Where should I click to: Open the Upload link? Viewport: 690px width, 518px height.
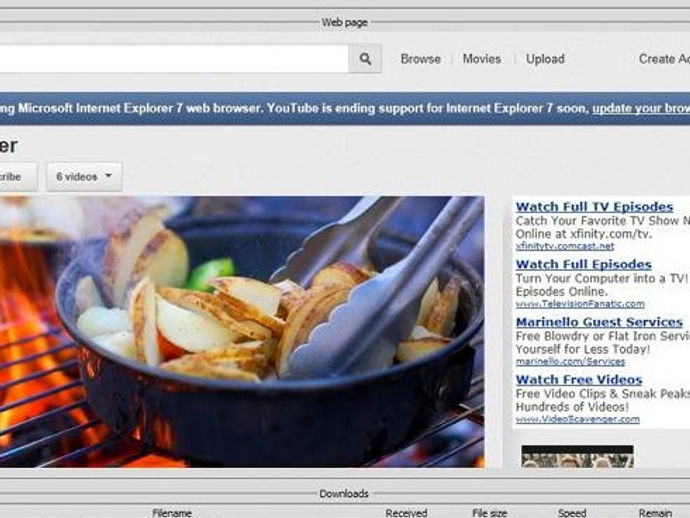pyautogui.click(x=545, y=59)
